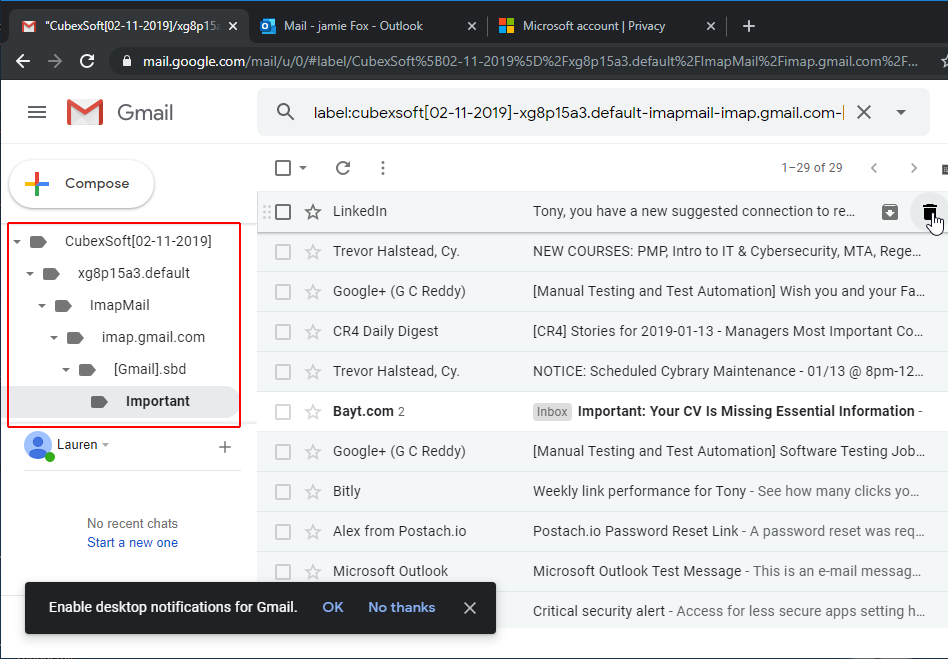948x659 pixels.
Task: Click the browser Forward arrow
Action: pyautogui.click(x=55, y=61)
